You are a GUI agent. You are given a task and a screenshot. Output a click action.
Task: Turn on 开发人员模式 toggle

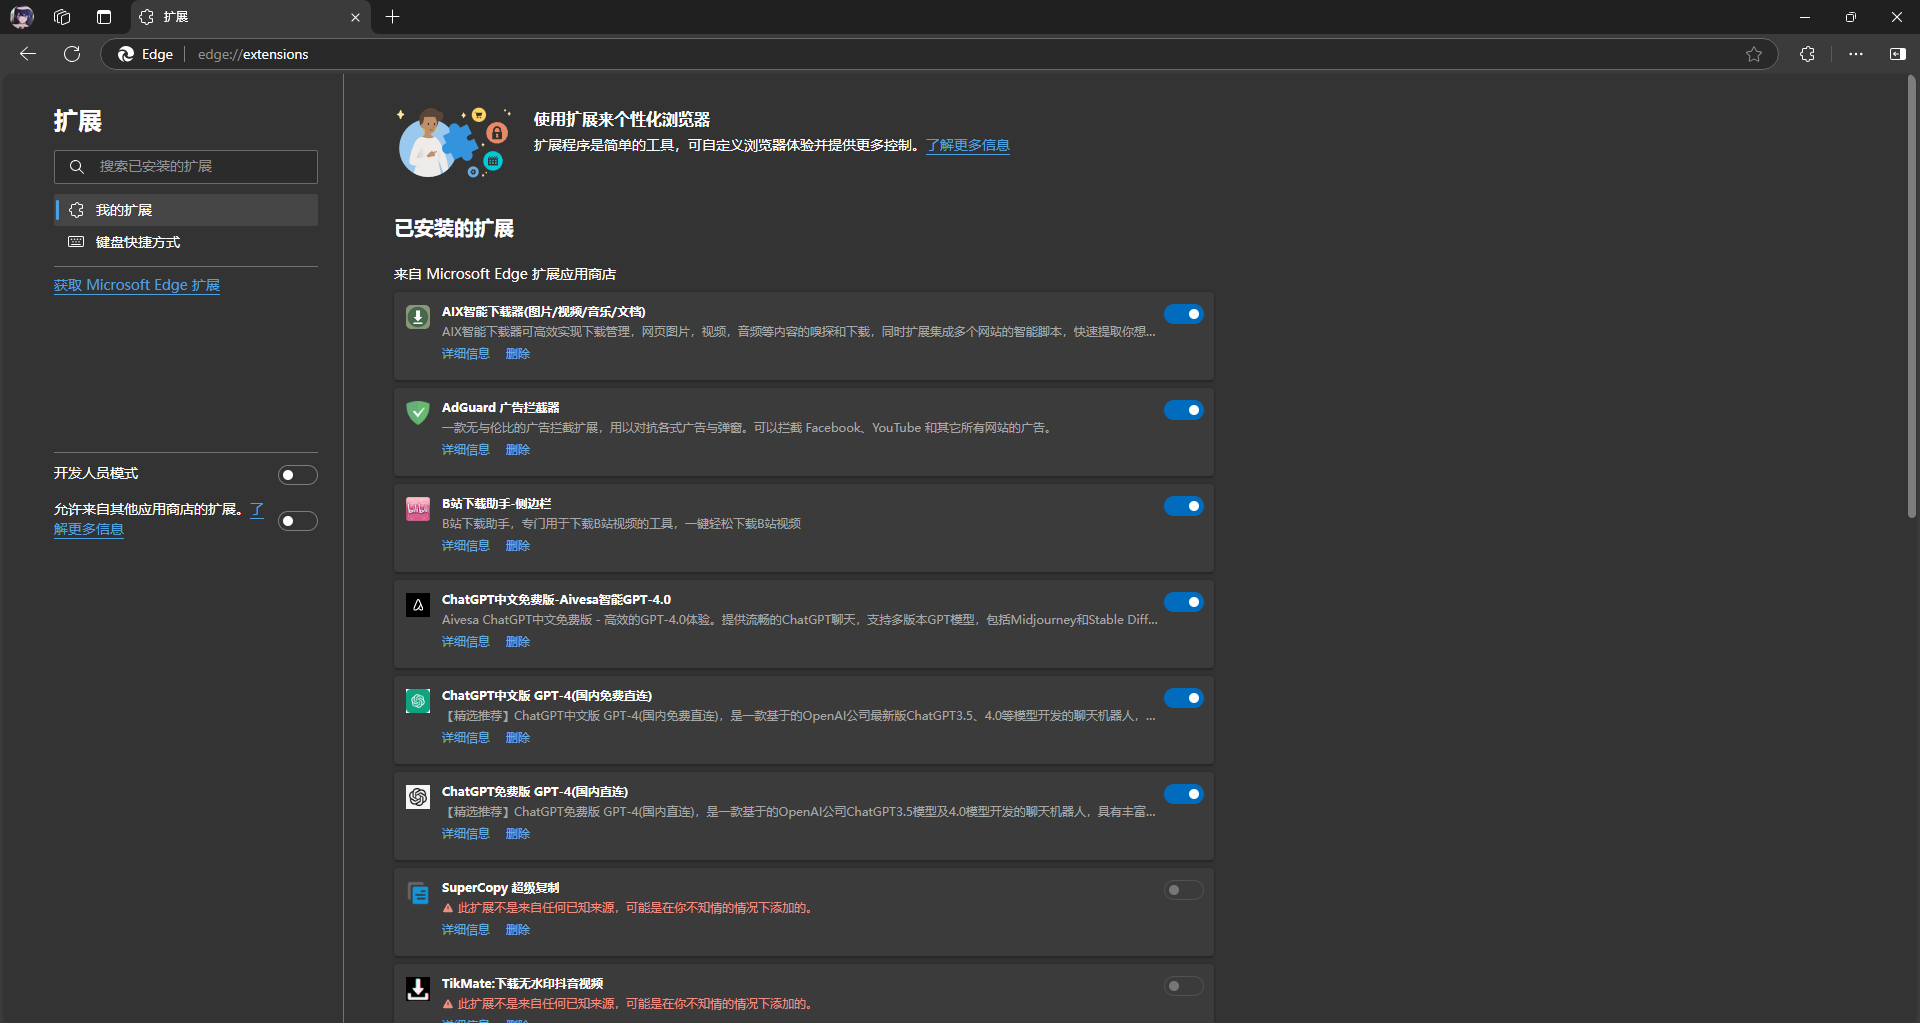pyautogui.click(x=298, y=475)
